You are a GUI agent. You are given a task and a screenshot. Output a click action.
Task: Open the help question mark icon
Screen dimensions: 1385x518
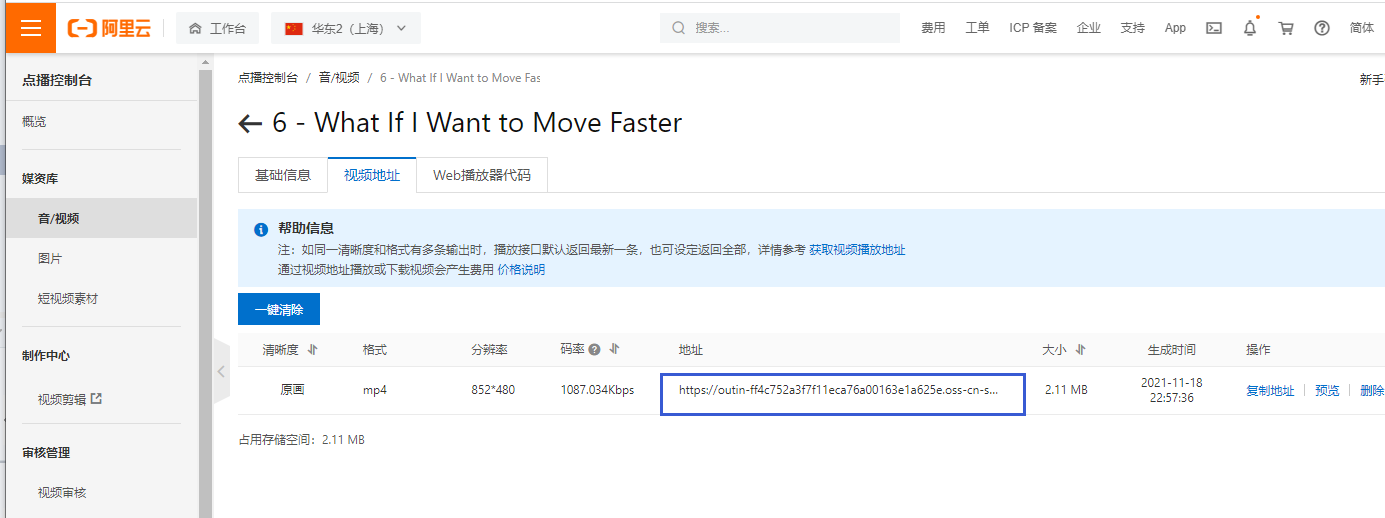(1322, 28)
